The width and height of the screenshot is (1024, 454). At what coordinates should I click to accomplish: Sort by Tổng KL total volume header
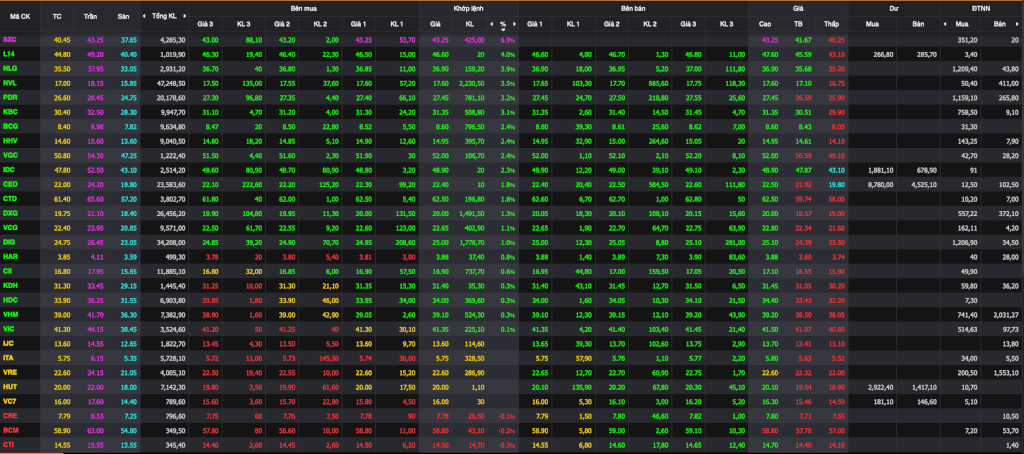tap(164, 16)
